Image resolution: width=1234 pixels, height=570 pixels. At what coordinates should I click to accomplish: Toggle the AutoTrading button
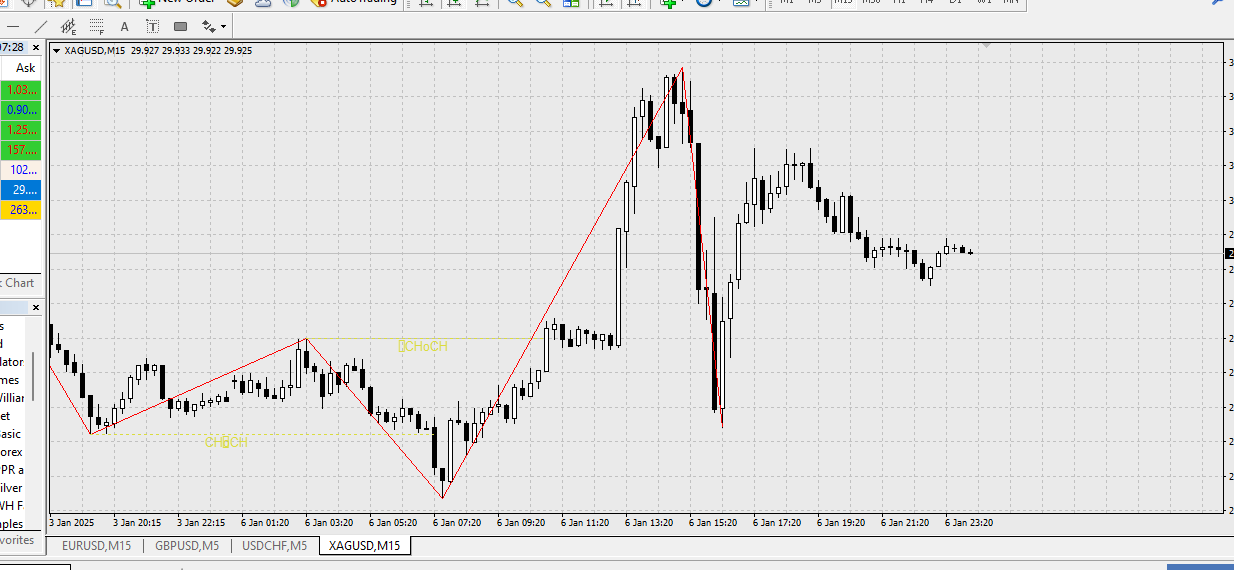(352, 3)
